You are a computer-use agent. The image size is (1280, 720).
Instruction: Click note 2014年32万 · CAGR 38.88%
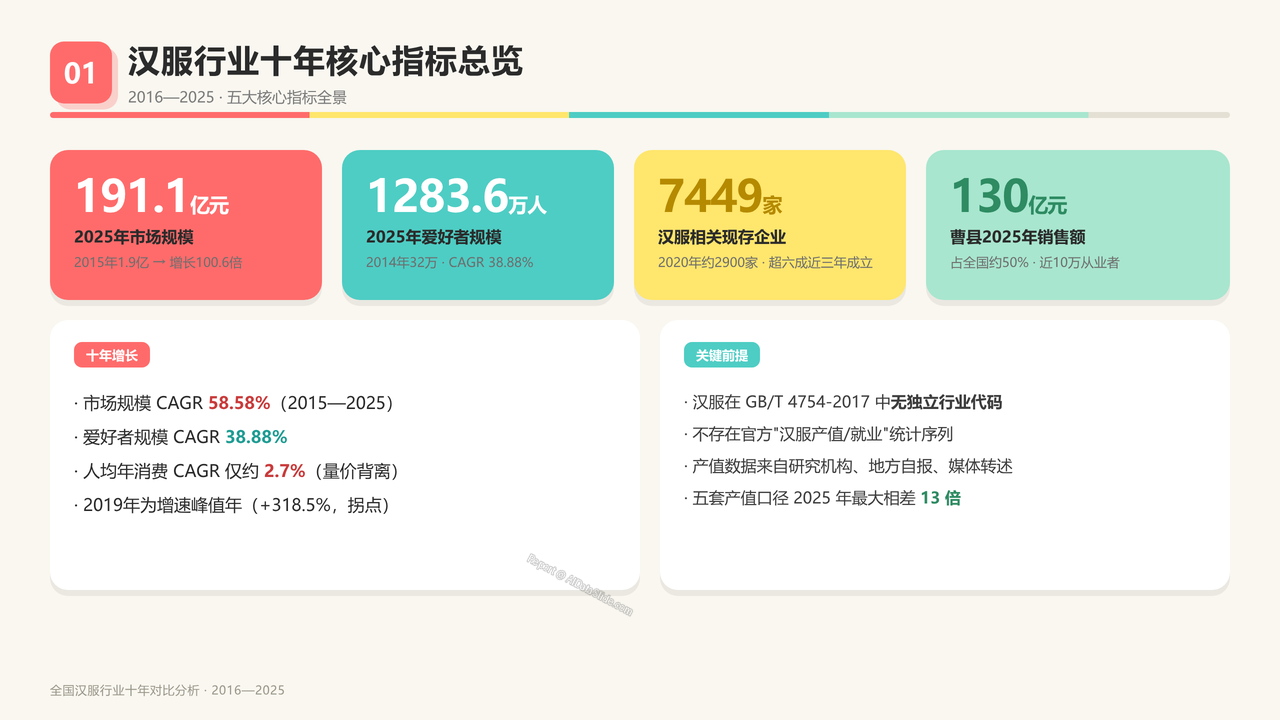coord(449,263)
